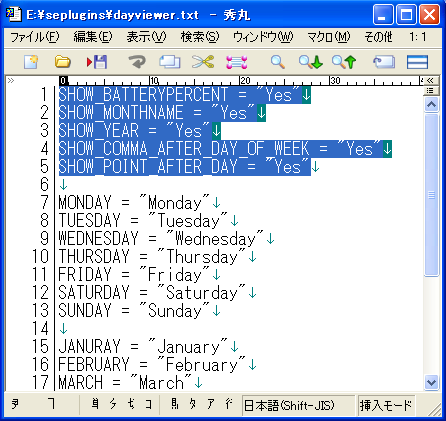Click line number 6 in the gutter
Image resolution: width=446 pixels, height=421 pixels.
[44, 185]
